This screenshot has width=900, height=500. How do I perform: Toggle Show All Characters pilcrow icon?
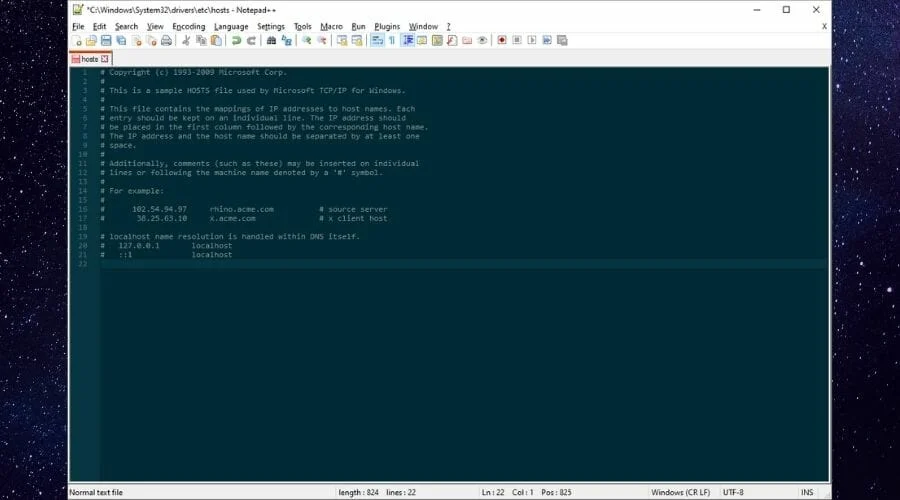(392, 41)
